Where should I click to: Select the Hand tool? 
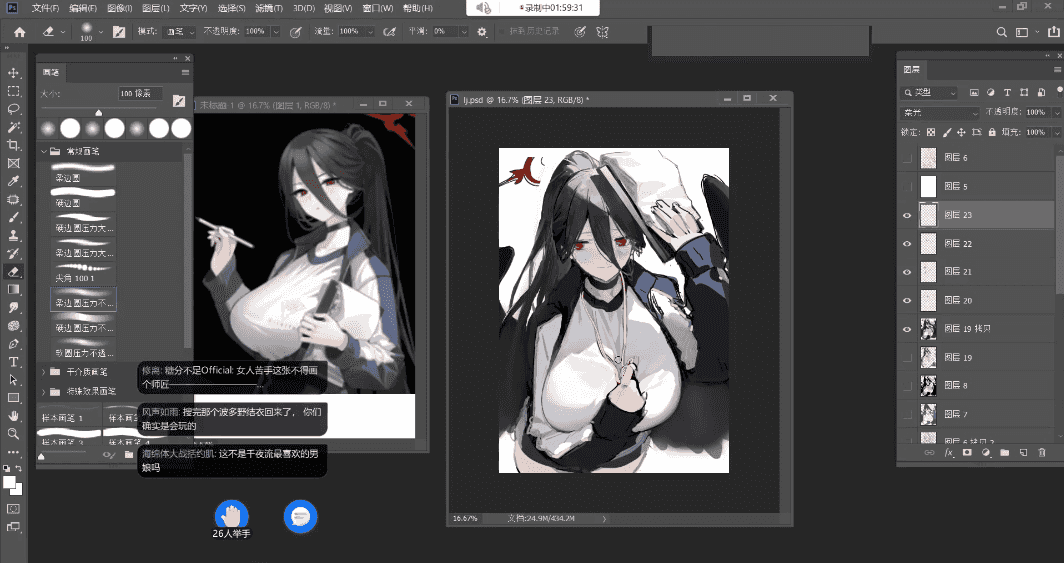[13, 416]
